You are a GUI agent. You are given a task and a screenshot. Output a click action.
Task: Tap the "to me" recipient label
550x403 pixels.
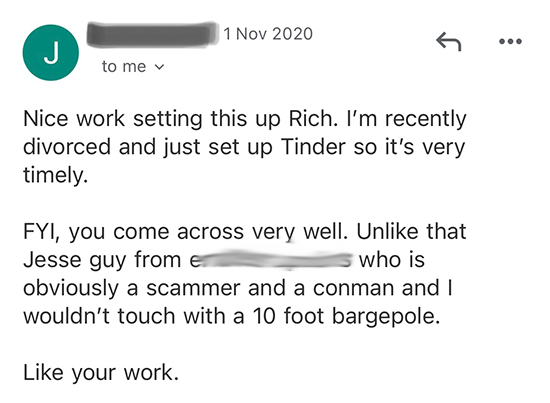124,66
